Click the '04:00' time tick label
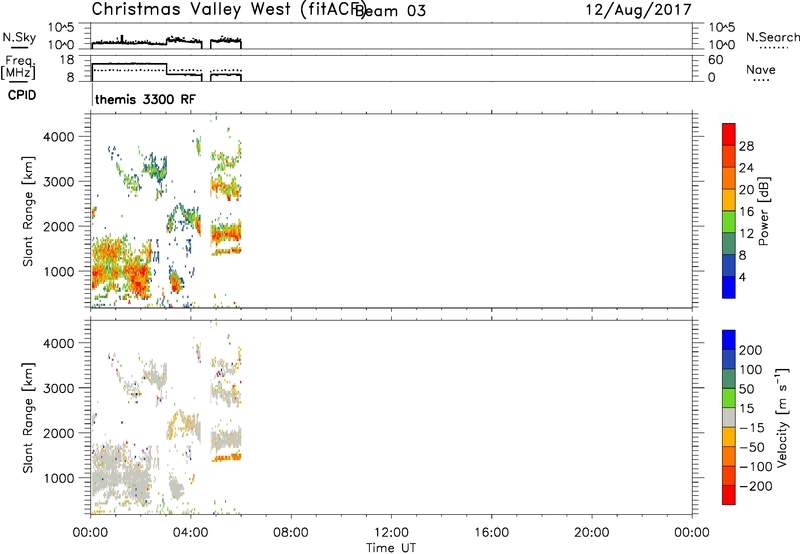This screenshot has width=800, height=554. (190, 533)
